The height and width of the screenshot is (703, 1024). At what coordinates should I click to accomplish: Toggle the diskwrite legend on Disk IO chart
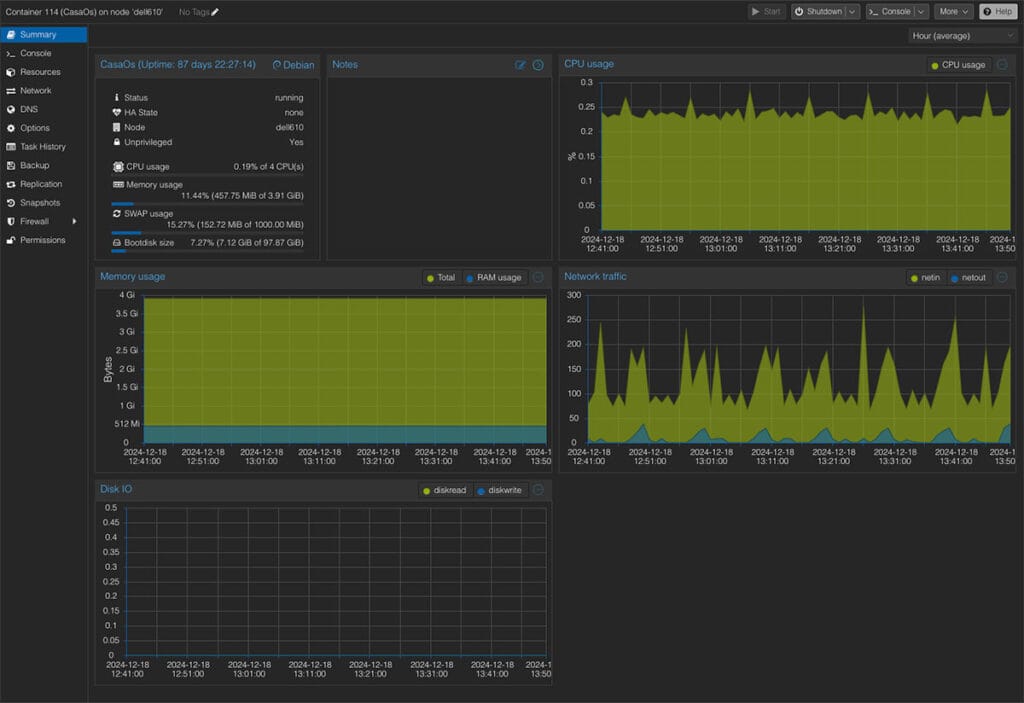(x=500, y=489)
